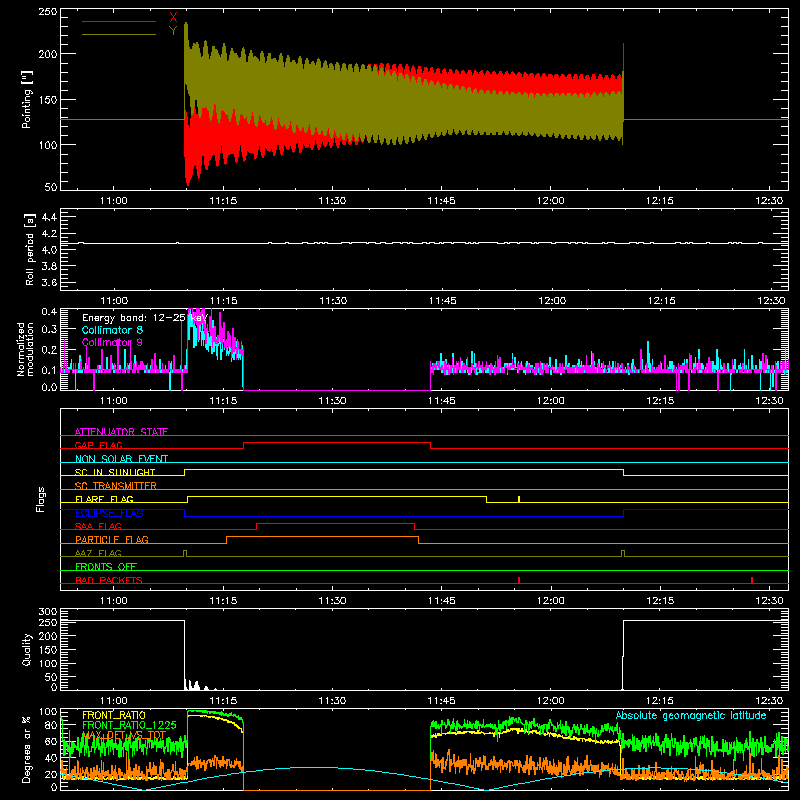Click the yellow FLARE_FLAG spike near 11:55
This screenshot has width=800, height=800.
pos(519,499)
